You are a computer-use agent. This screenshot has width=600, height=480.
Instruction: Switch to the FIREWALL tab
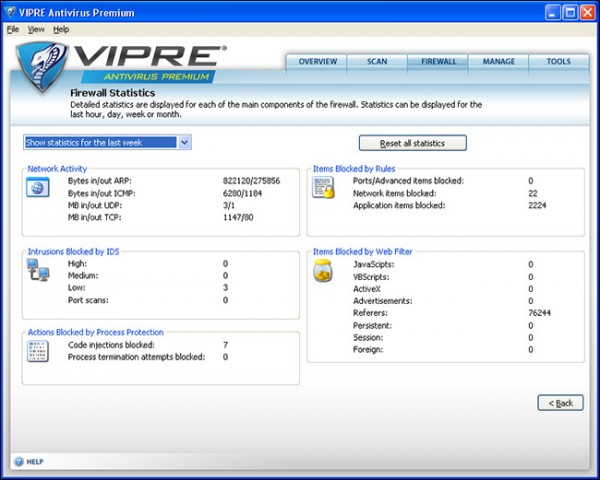click(438, 62)
